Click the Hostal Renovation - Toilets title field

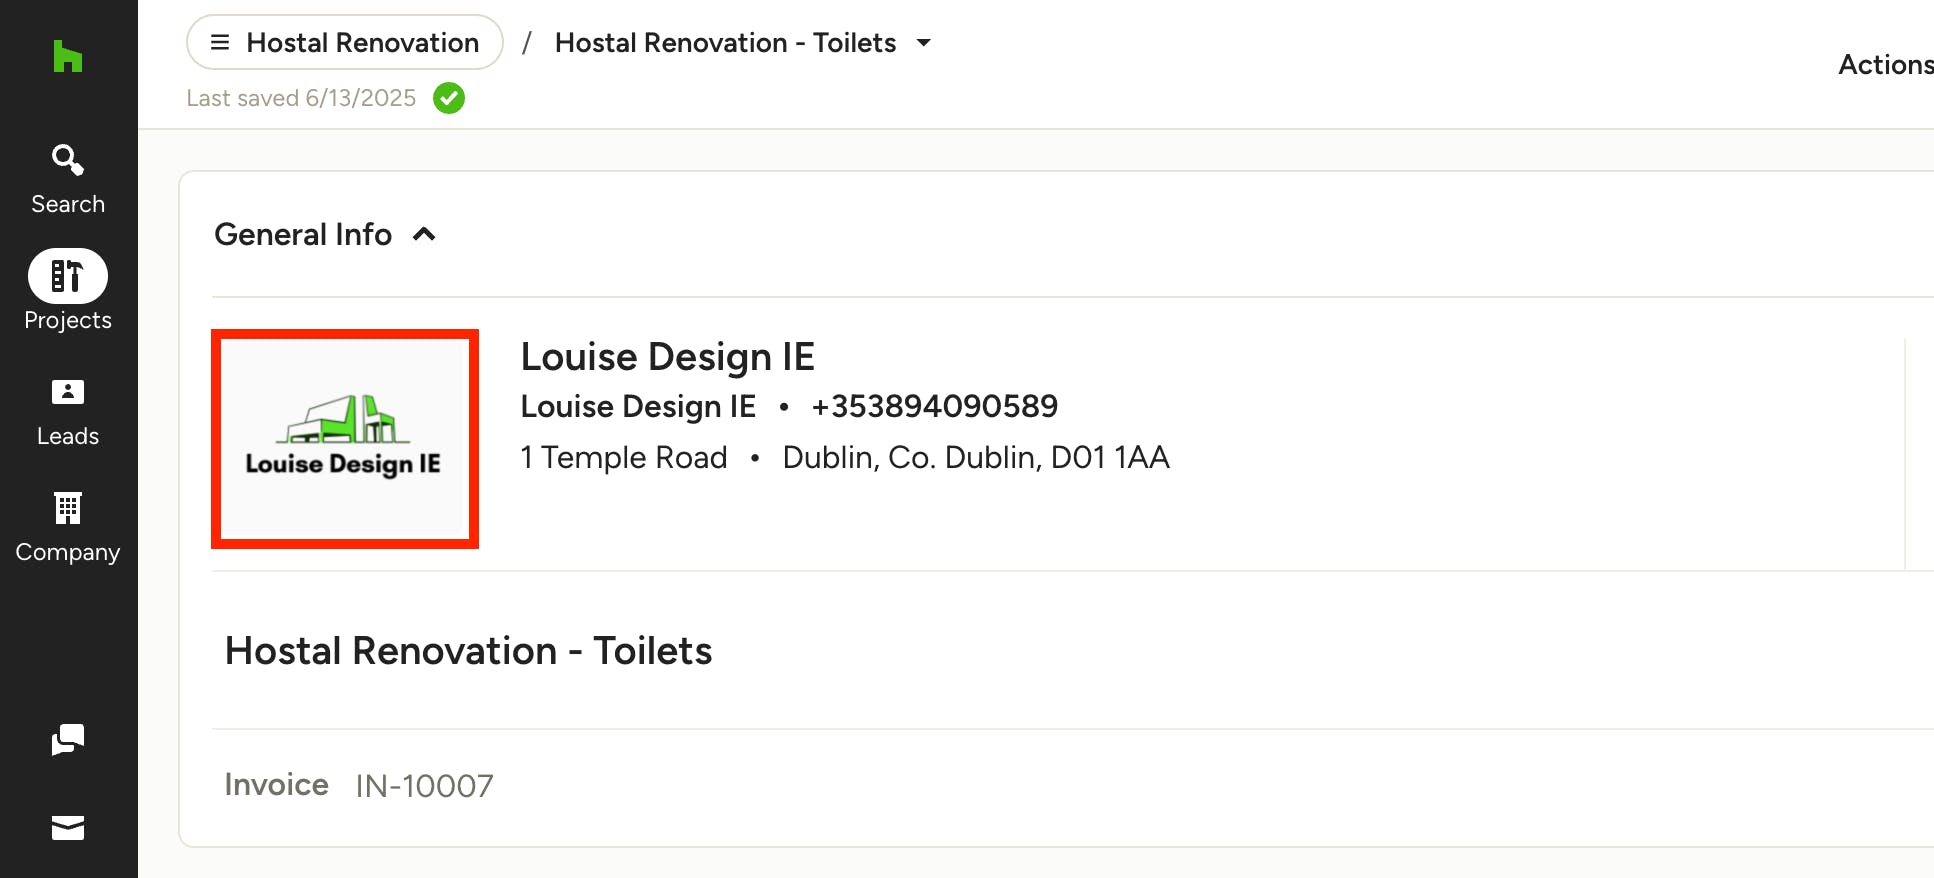468,651
